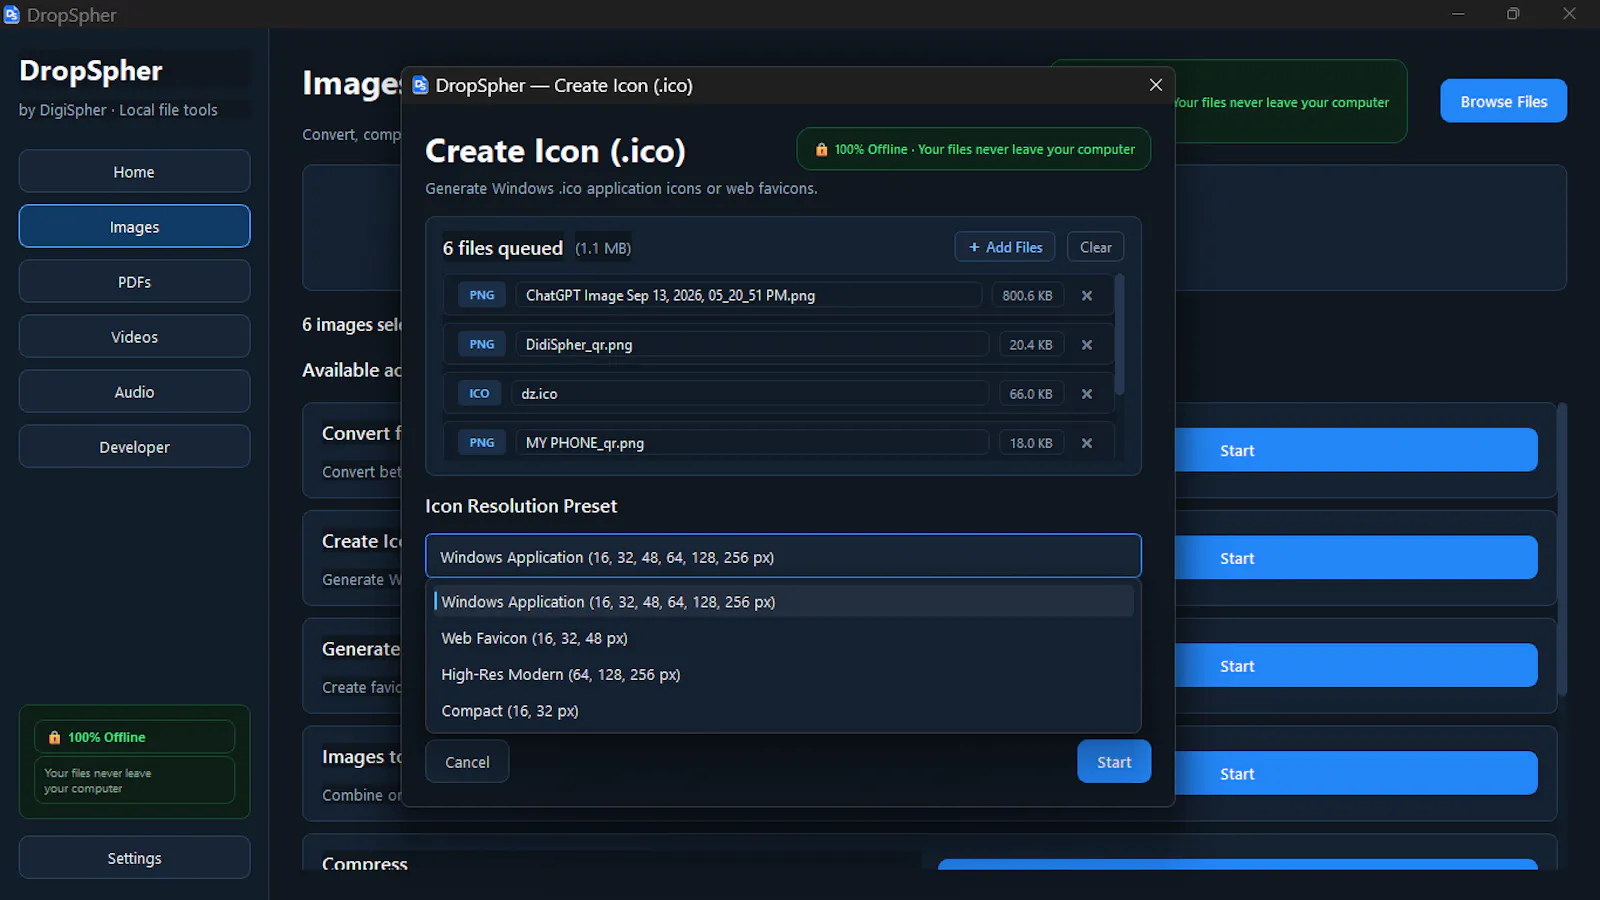Select Windows Application preset option

pos(783,602)
